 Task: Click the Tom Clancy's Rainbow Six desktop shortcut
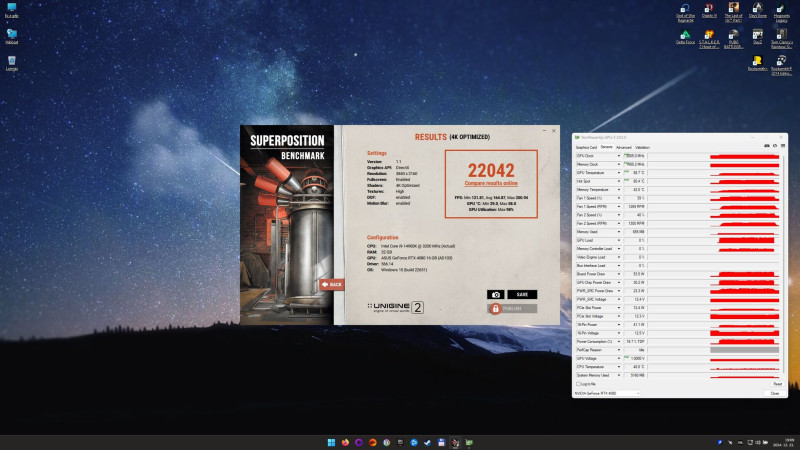tap(782, 39)
